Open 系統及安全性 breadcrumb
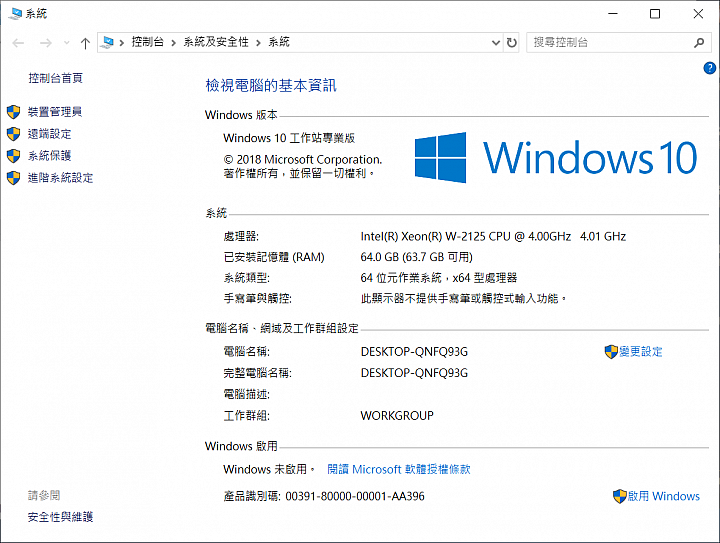The width and height of the screenshot is (720, 543). coord(216,42)
